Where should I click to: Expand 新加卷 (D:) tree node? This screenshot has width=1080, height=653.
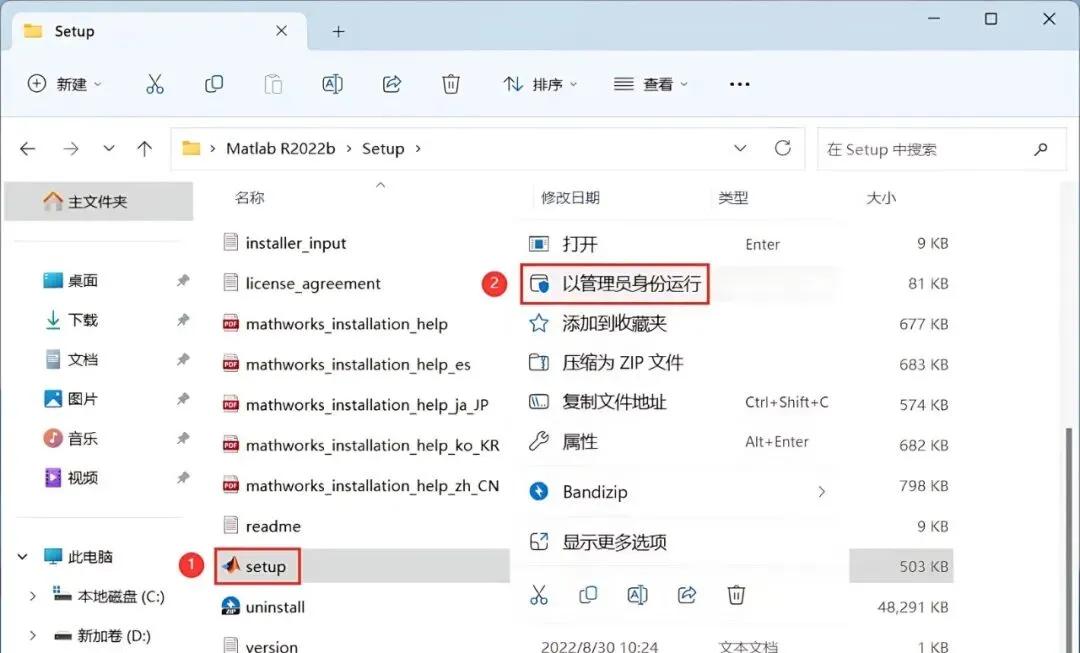pyautogui.click(x=32, y=636)
